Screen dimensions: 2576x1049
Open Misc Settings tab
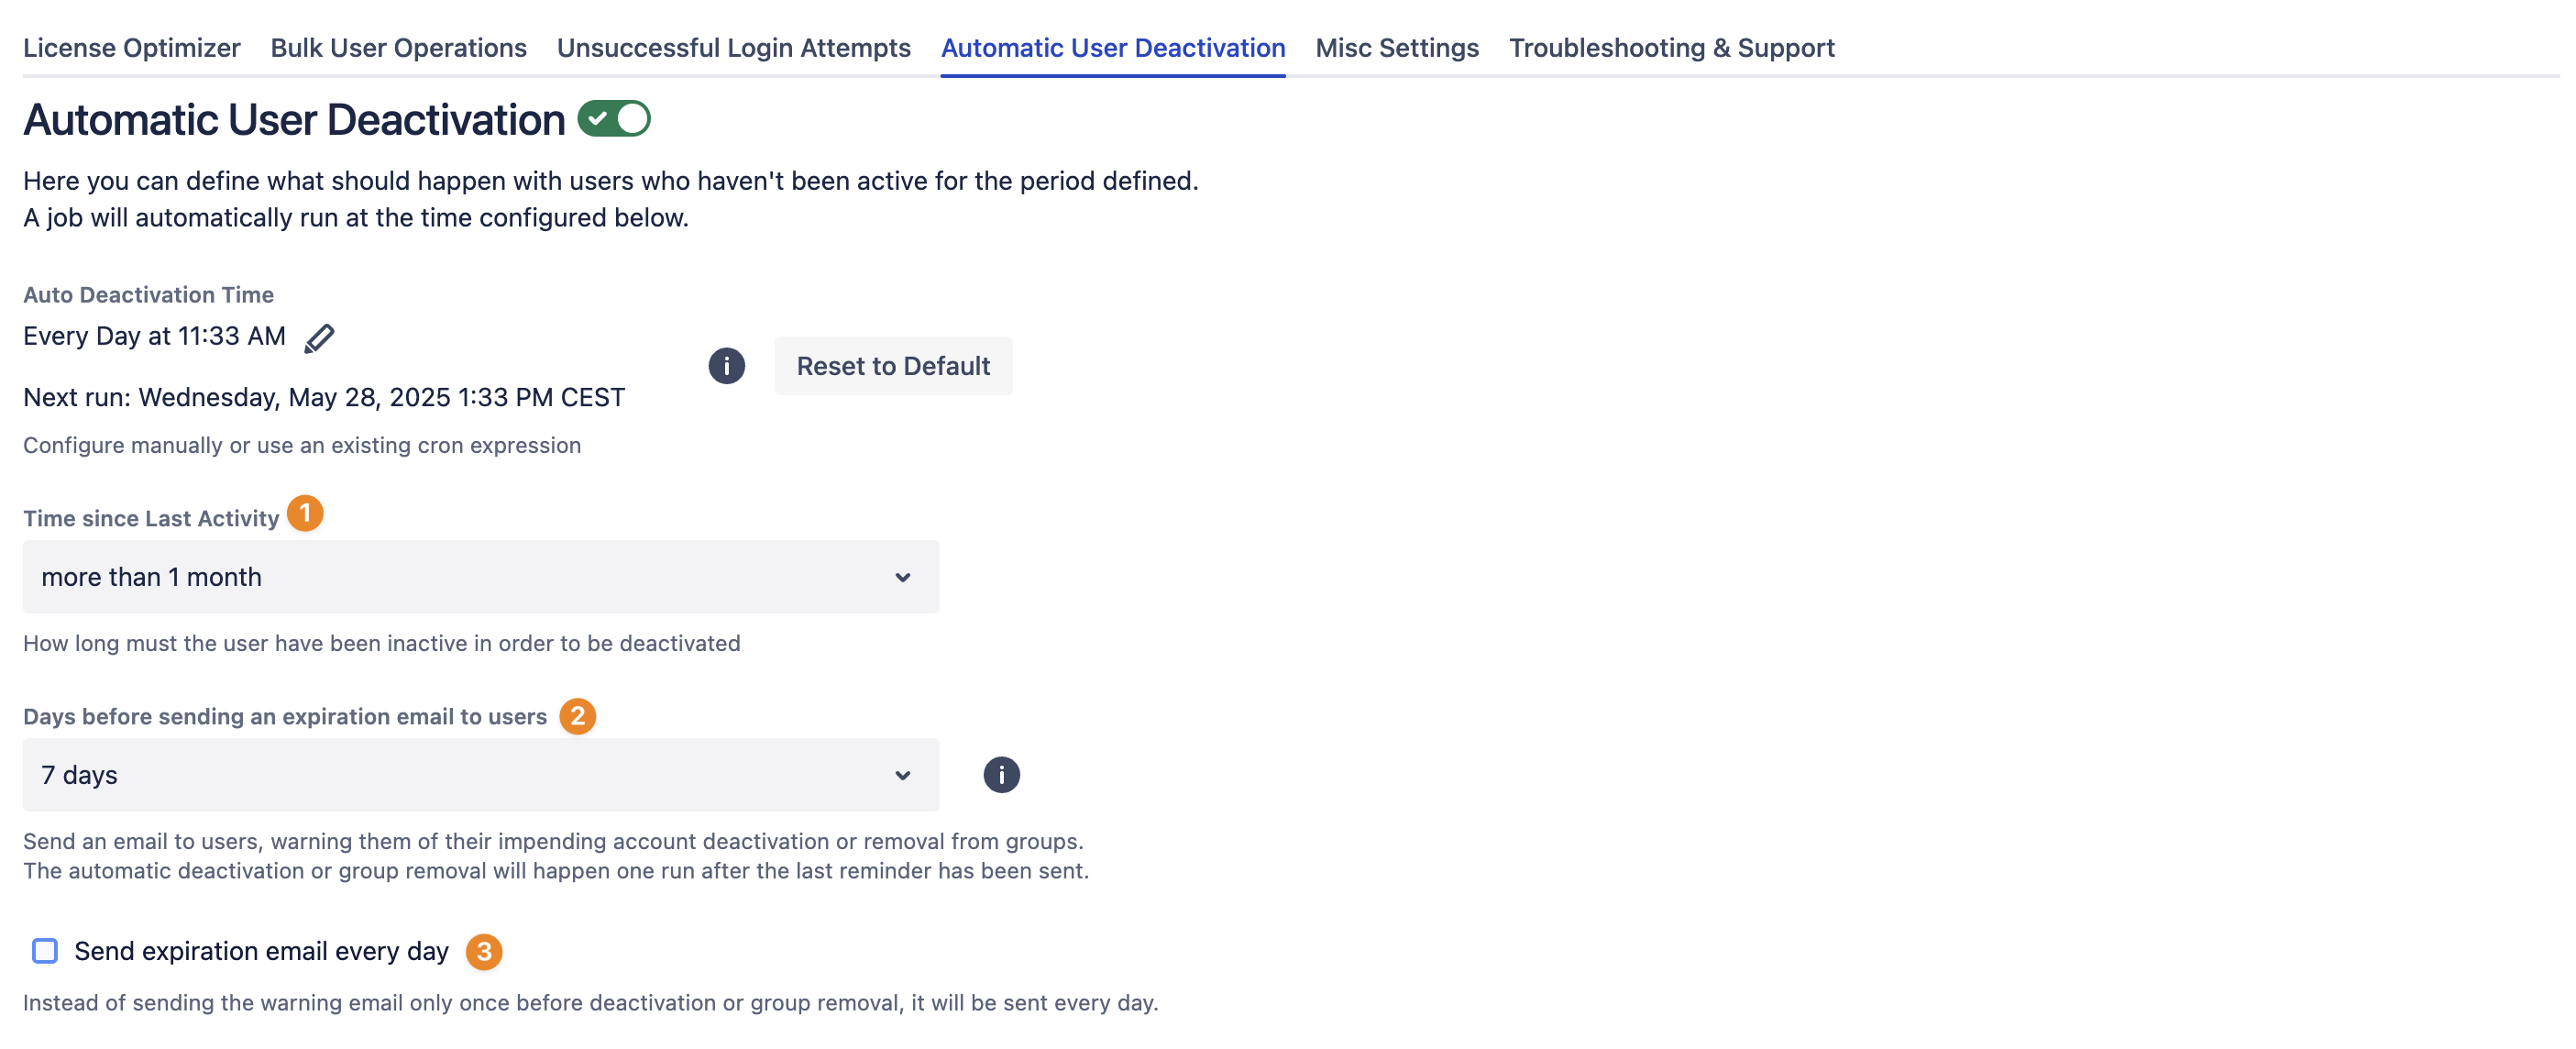(x=1396, y=48)
